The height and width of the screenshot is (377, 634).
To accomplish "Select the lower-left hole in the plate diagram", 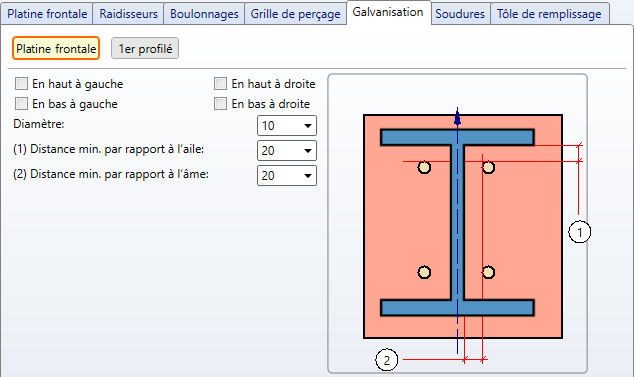I will 424,272.
